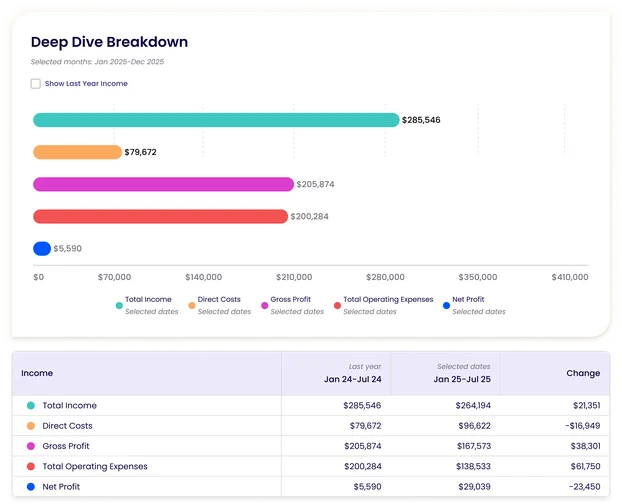Click the $200,284 bar value label
This screenshot has width=622, height=504.
(309, 217)
